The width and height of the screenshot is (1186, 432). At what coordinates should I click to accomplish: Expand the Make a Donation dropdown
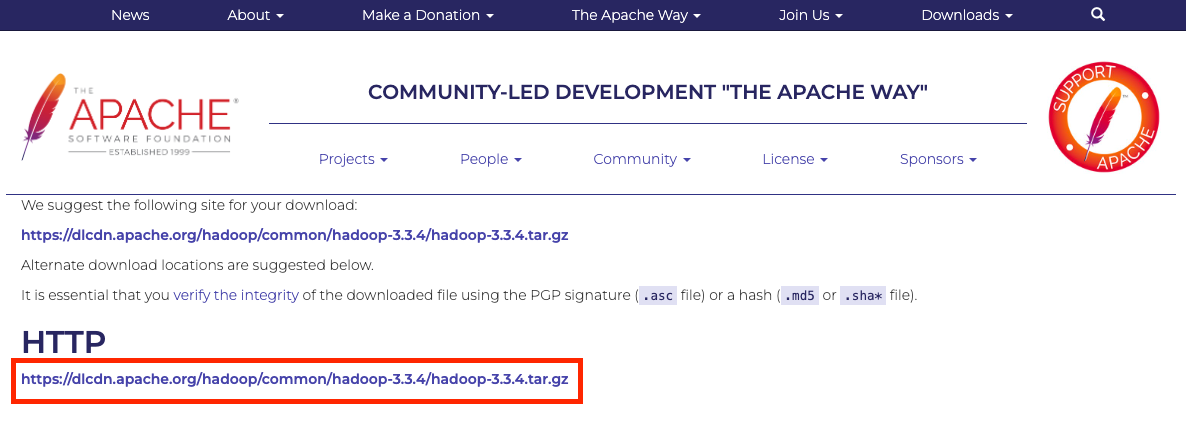[x=428, y=15]
